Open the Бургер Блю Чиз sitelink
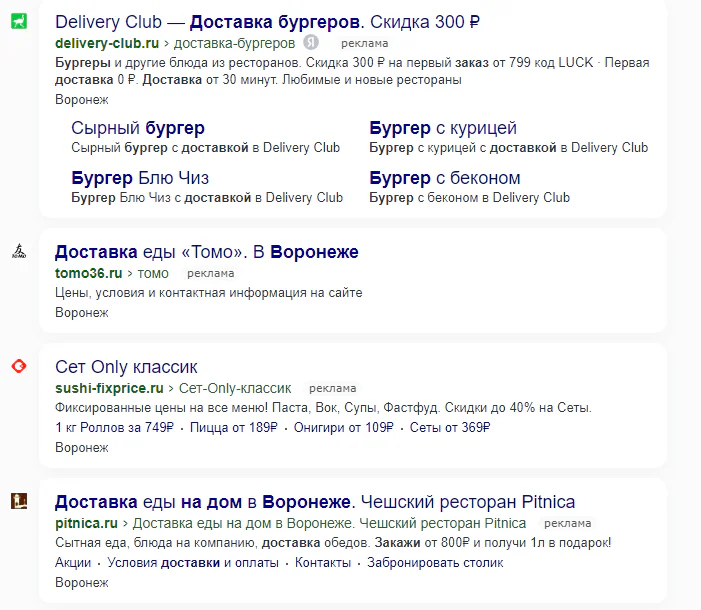Screen dimensions: 701x610 [x=140, y=178]
